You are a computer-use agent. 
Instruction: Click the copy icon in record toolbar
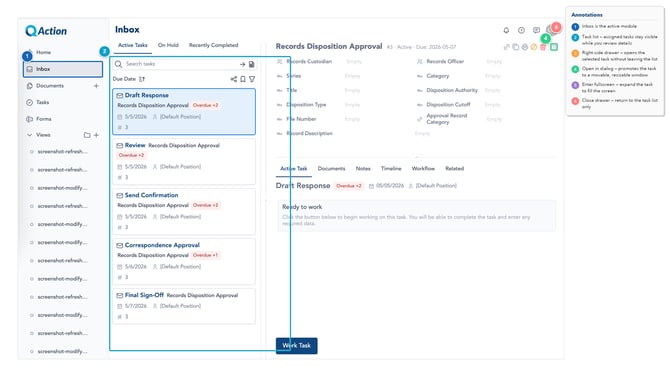tap(516, 47)
